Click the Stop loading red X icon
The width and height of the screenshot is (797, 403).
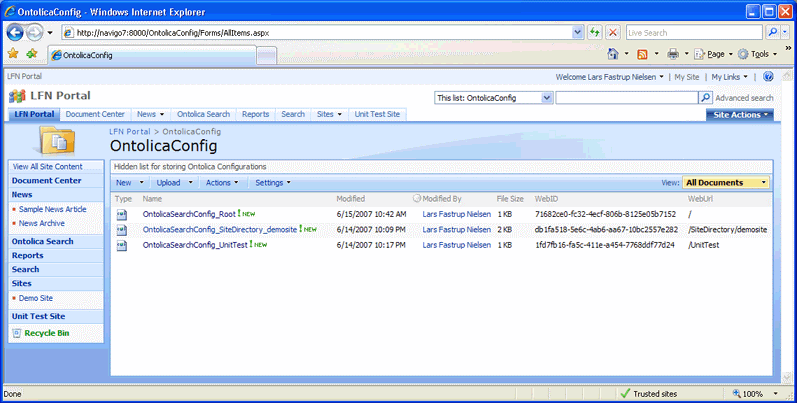613,33
